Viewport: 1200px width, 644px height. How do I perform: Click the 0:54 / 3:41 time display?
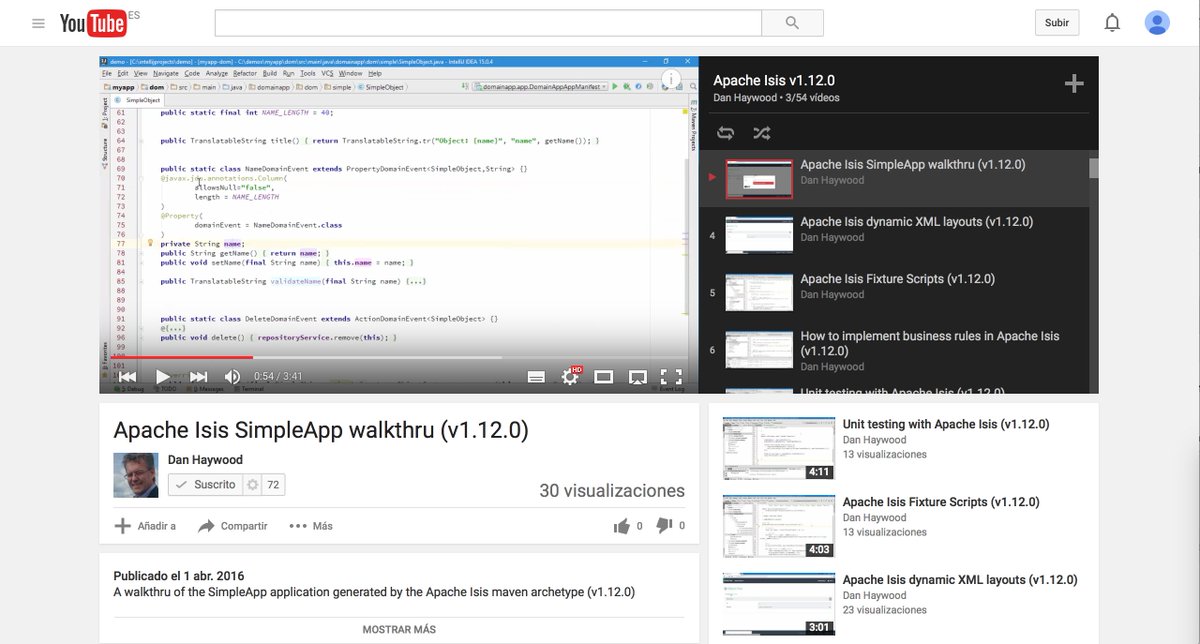(278, 377)
